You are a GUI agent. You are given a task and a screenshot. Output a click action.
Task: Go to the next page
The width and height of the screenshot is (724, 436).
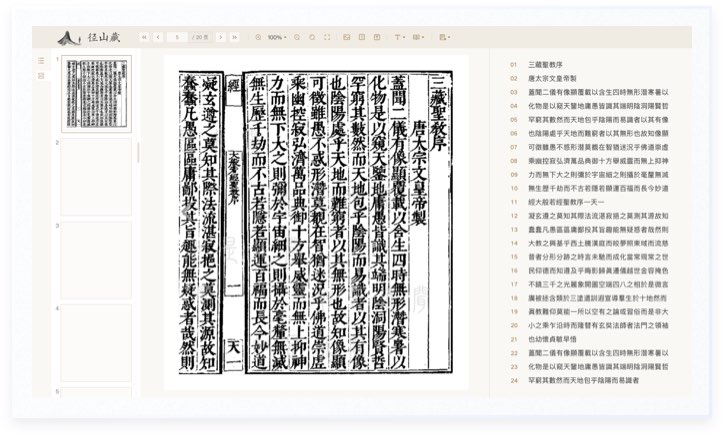point(219,37)
